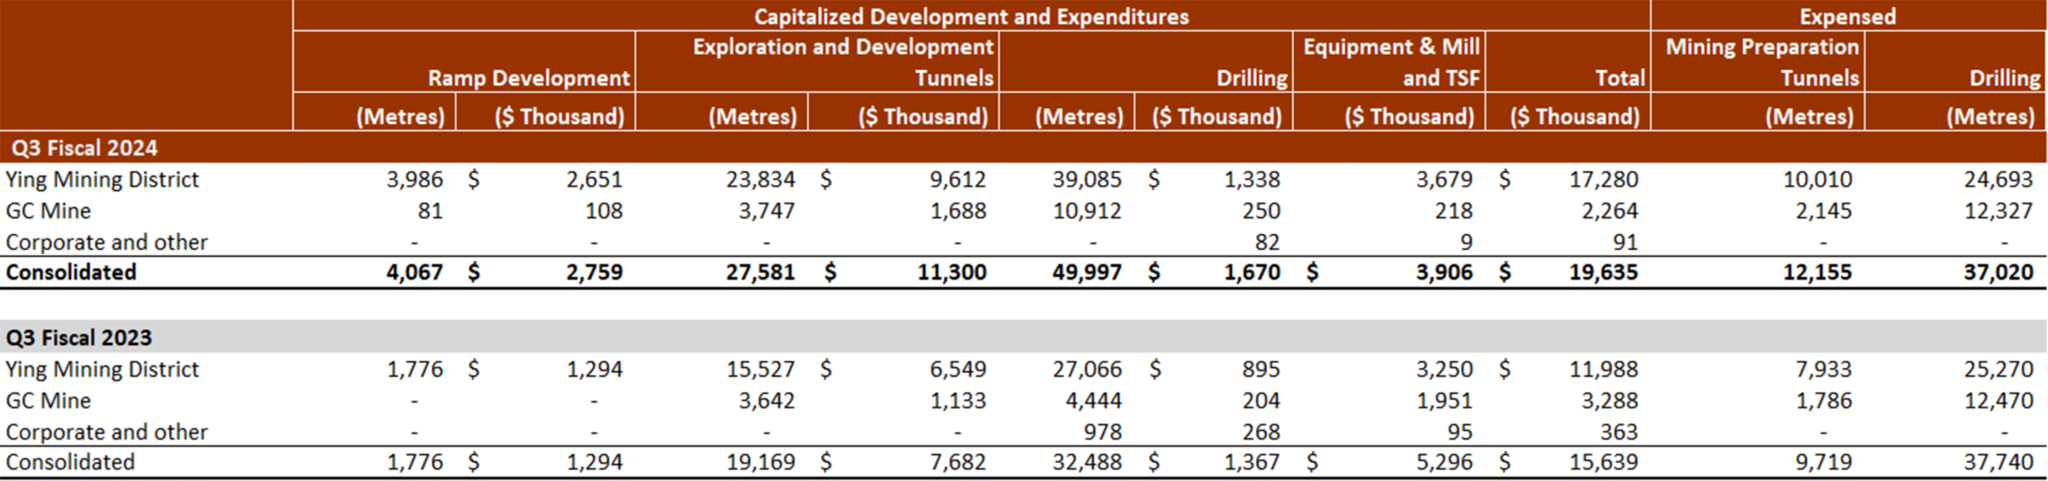The height and width of the screenshot is (481, 2048).
Task: Click the 5,296 equipment expenditure value
Action: click(x=1444, y=462)
